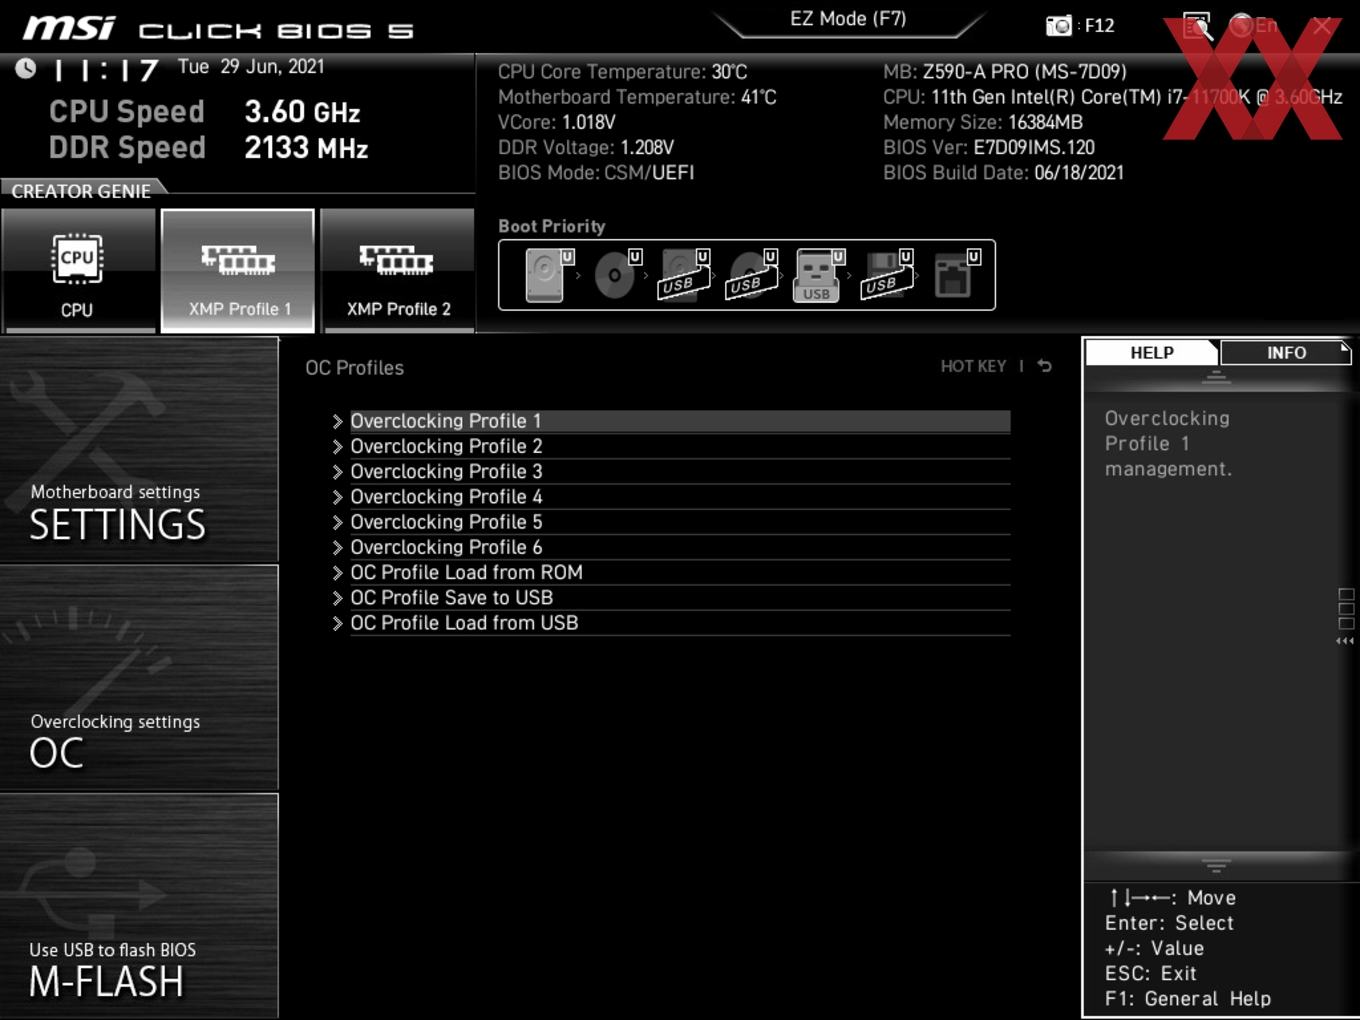Open the En language selector
This screenshot has width=1360, height=1020.
pos(1254,25)
